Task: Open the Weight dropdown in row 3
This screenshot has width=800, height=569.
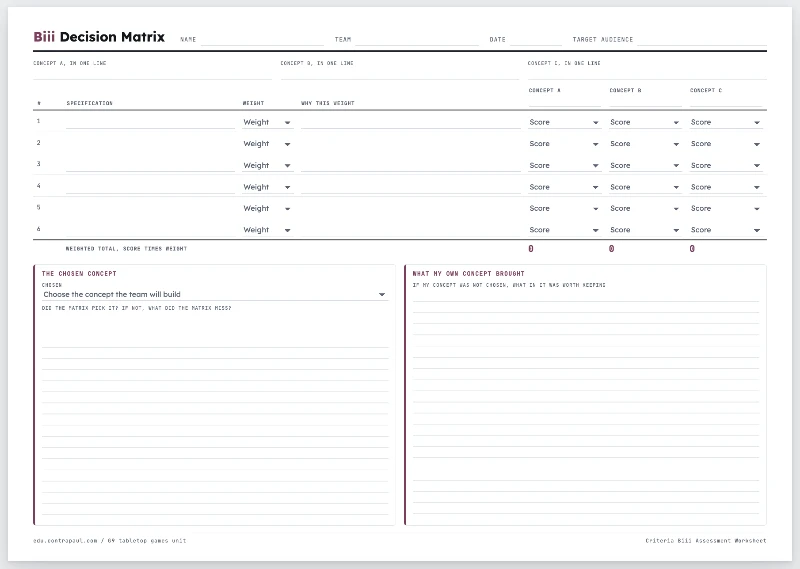Action: 267,165
